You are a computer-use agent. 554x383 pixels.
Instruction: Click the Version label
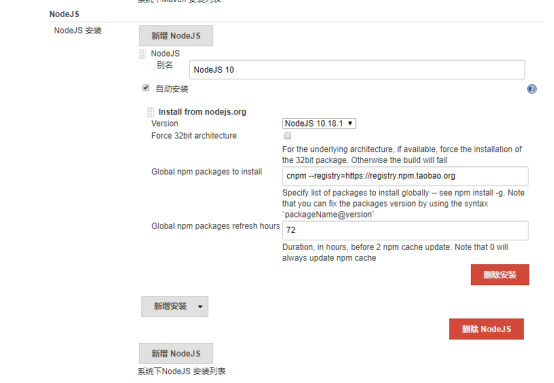tap(165, 123)
